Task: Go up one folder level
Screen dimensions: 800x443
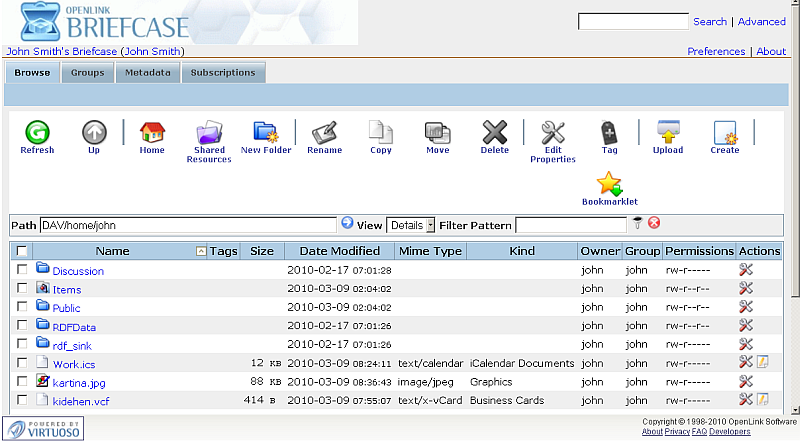Action: 94,132
